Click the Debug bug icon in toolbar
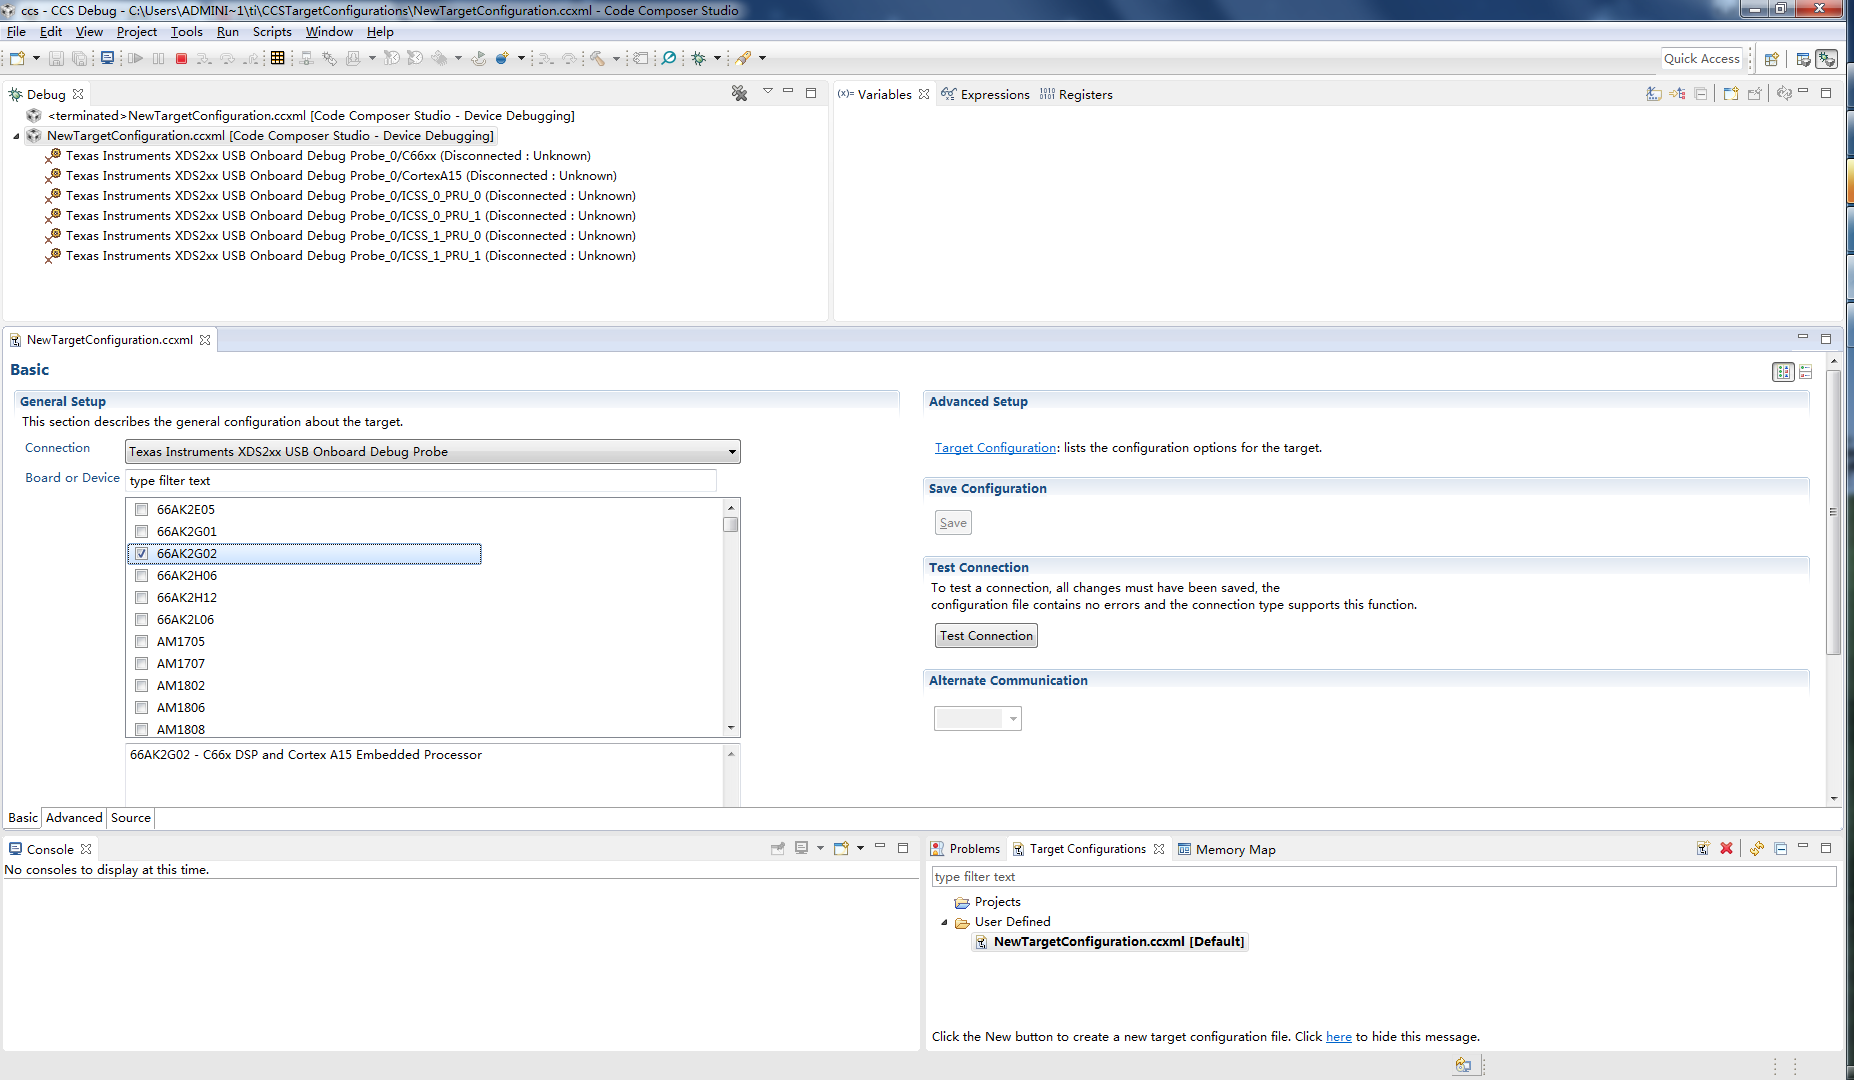The height and width of the screenshot is (1080, 1854). click(699, 59)
